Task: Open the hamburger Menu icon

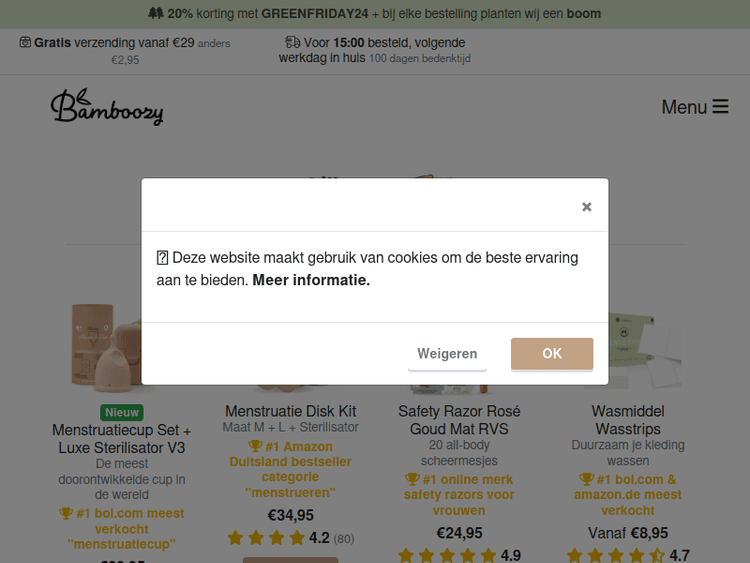Action: pyautogui.click(x=720, y=106)
